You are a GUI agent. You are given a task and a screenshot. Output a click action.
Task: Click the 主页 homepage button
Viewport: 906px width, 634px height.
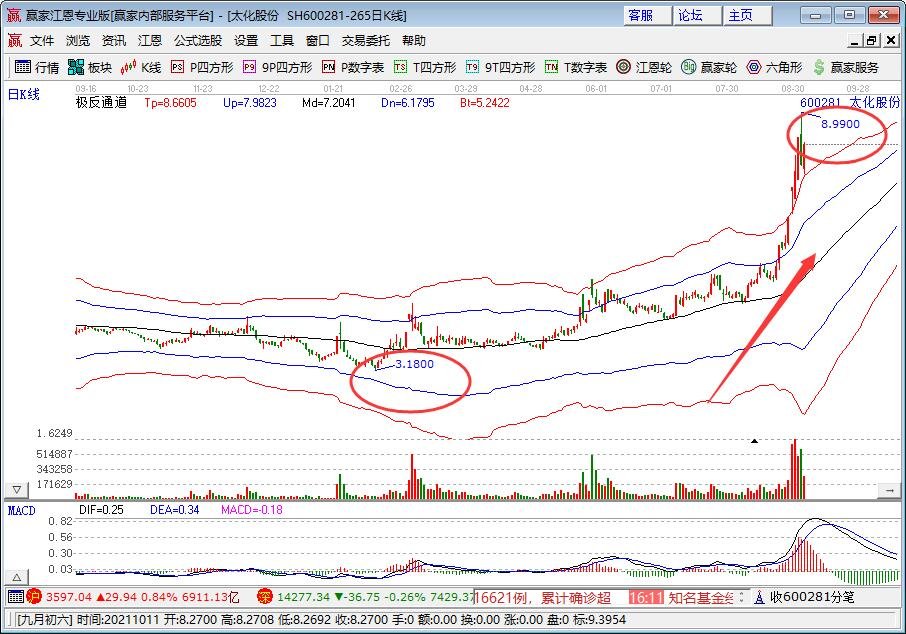tap(740, 15)
